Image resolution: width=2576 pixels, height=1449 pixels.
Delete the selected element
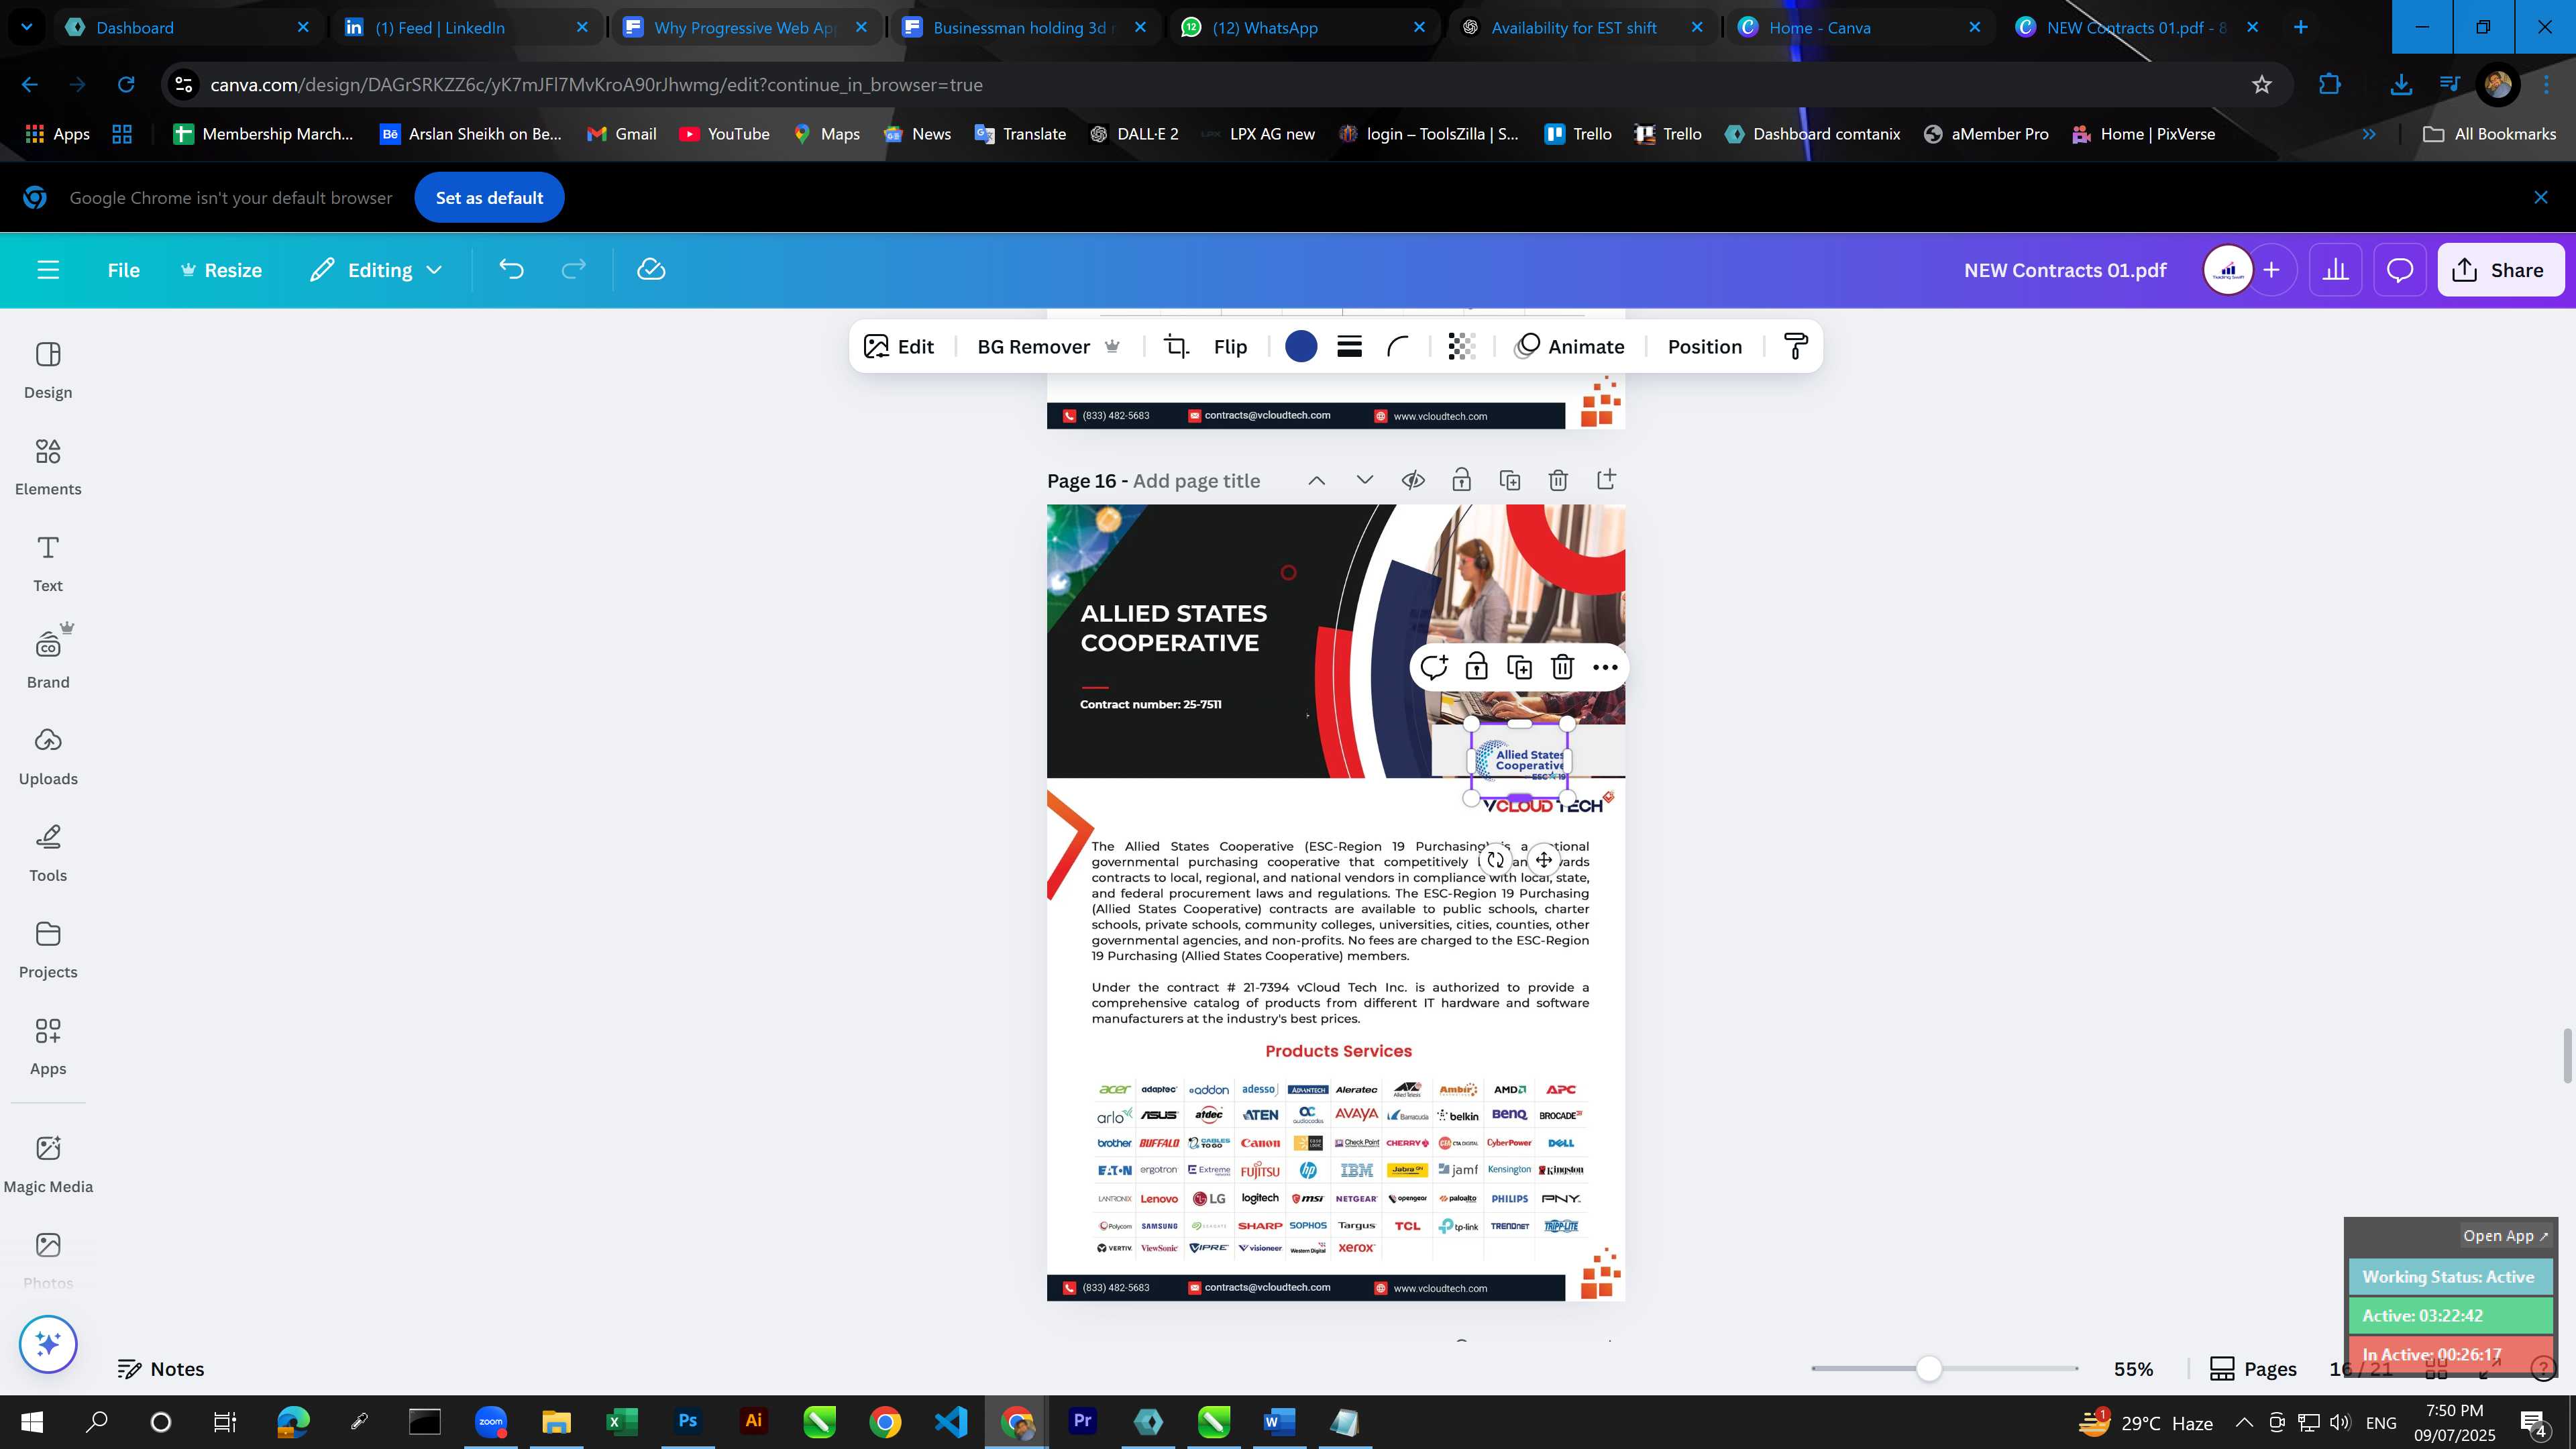click(1562, 667)
